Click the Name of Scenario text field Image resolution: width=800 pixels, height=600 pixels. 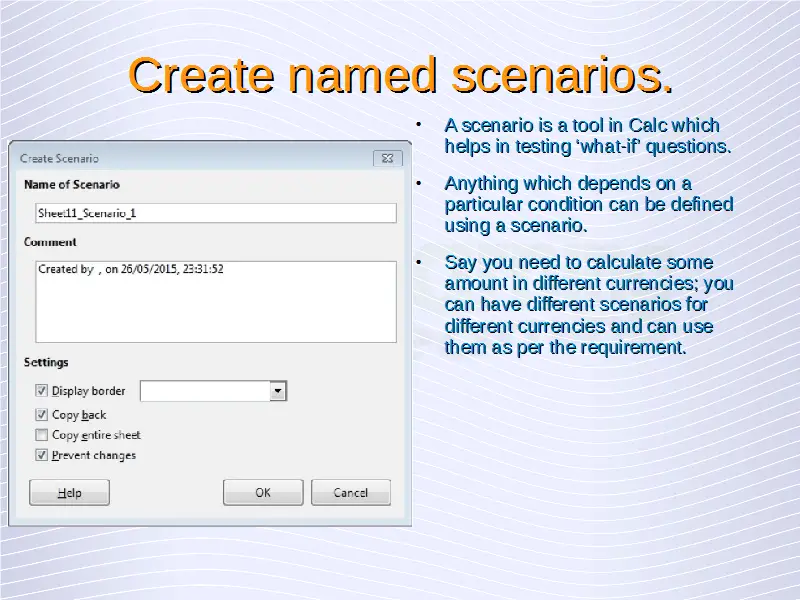[x=215, y=213]
